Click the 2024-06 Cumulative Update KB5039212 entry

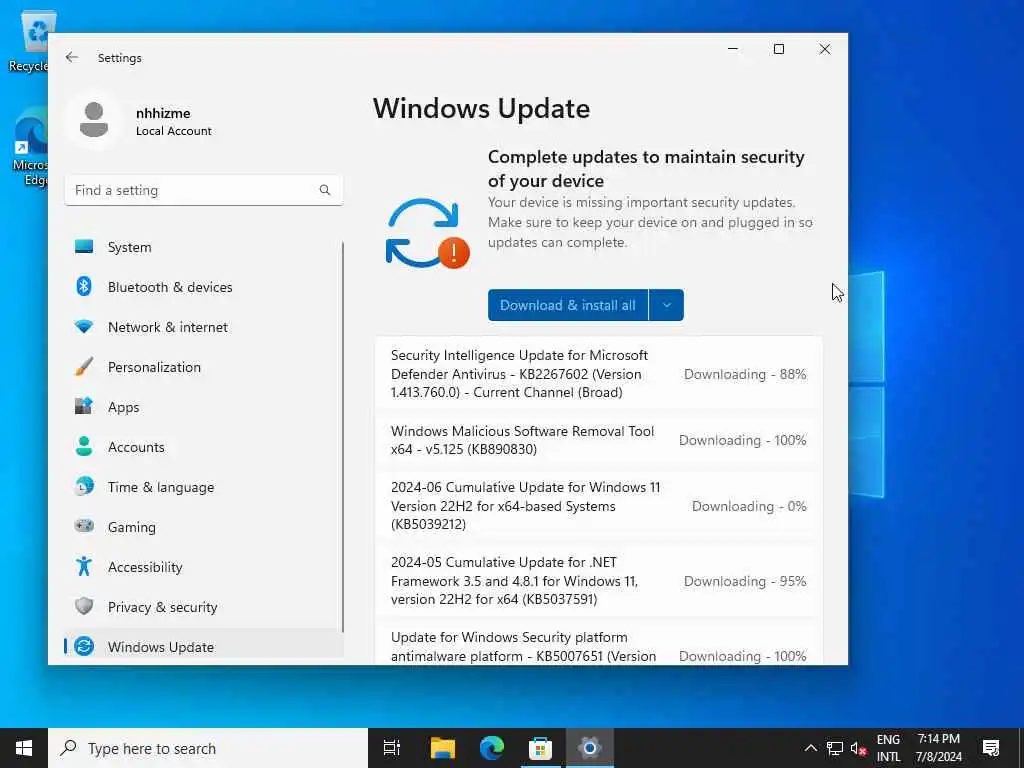pos(598,505)
